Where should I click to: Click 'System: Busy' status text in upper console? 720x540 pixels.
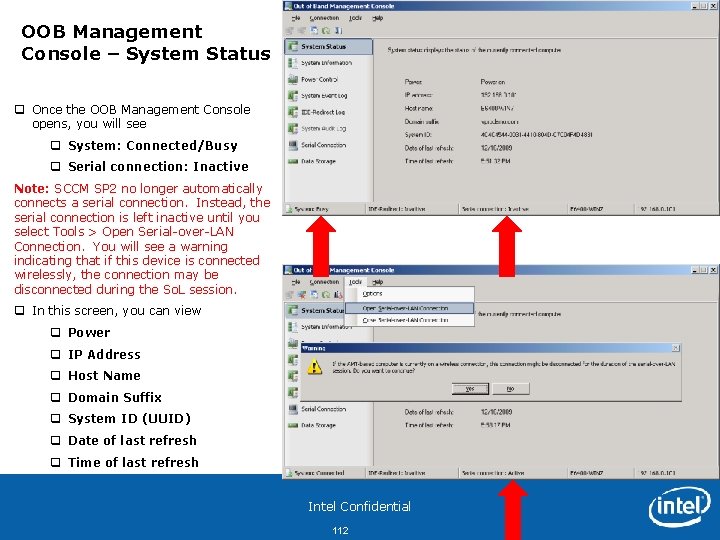pos(311,209)
